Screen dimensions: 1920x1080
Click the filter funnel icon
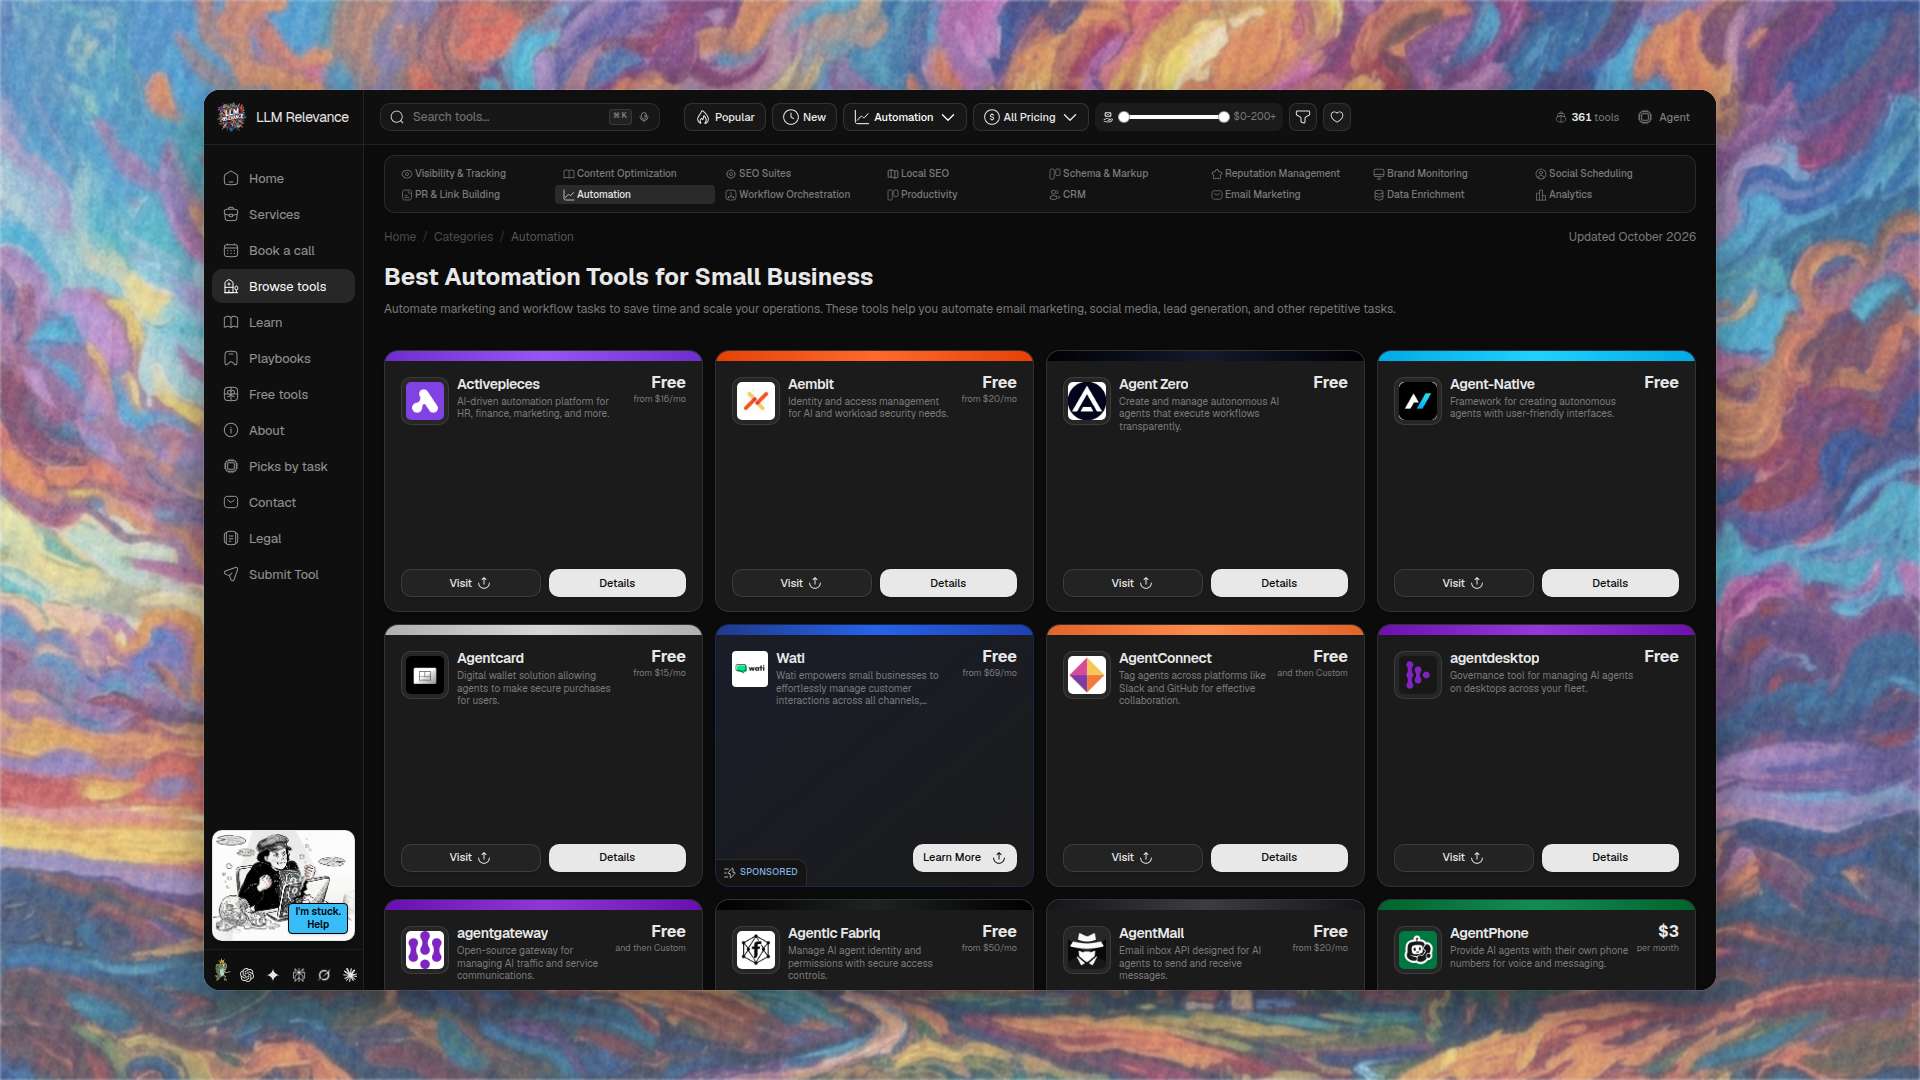point(1303,117)
